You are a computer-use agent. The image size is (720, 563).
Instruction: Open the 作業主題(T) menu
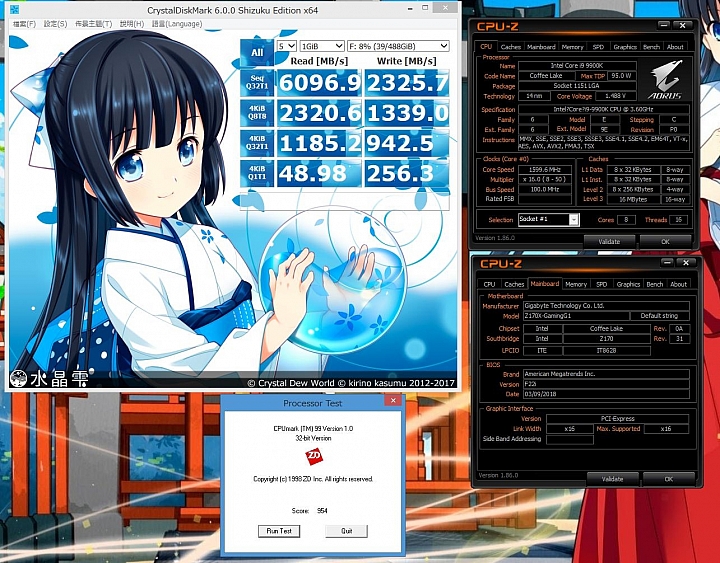pos(93,23)
